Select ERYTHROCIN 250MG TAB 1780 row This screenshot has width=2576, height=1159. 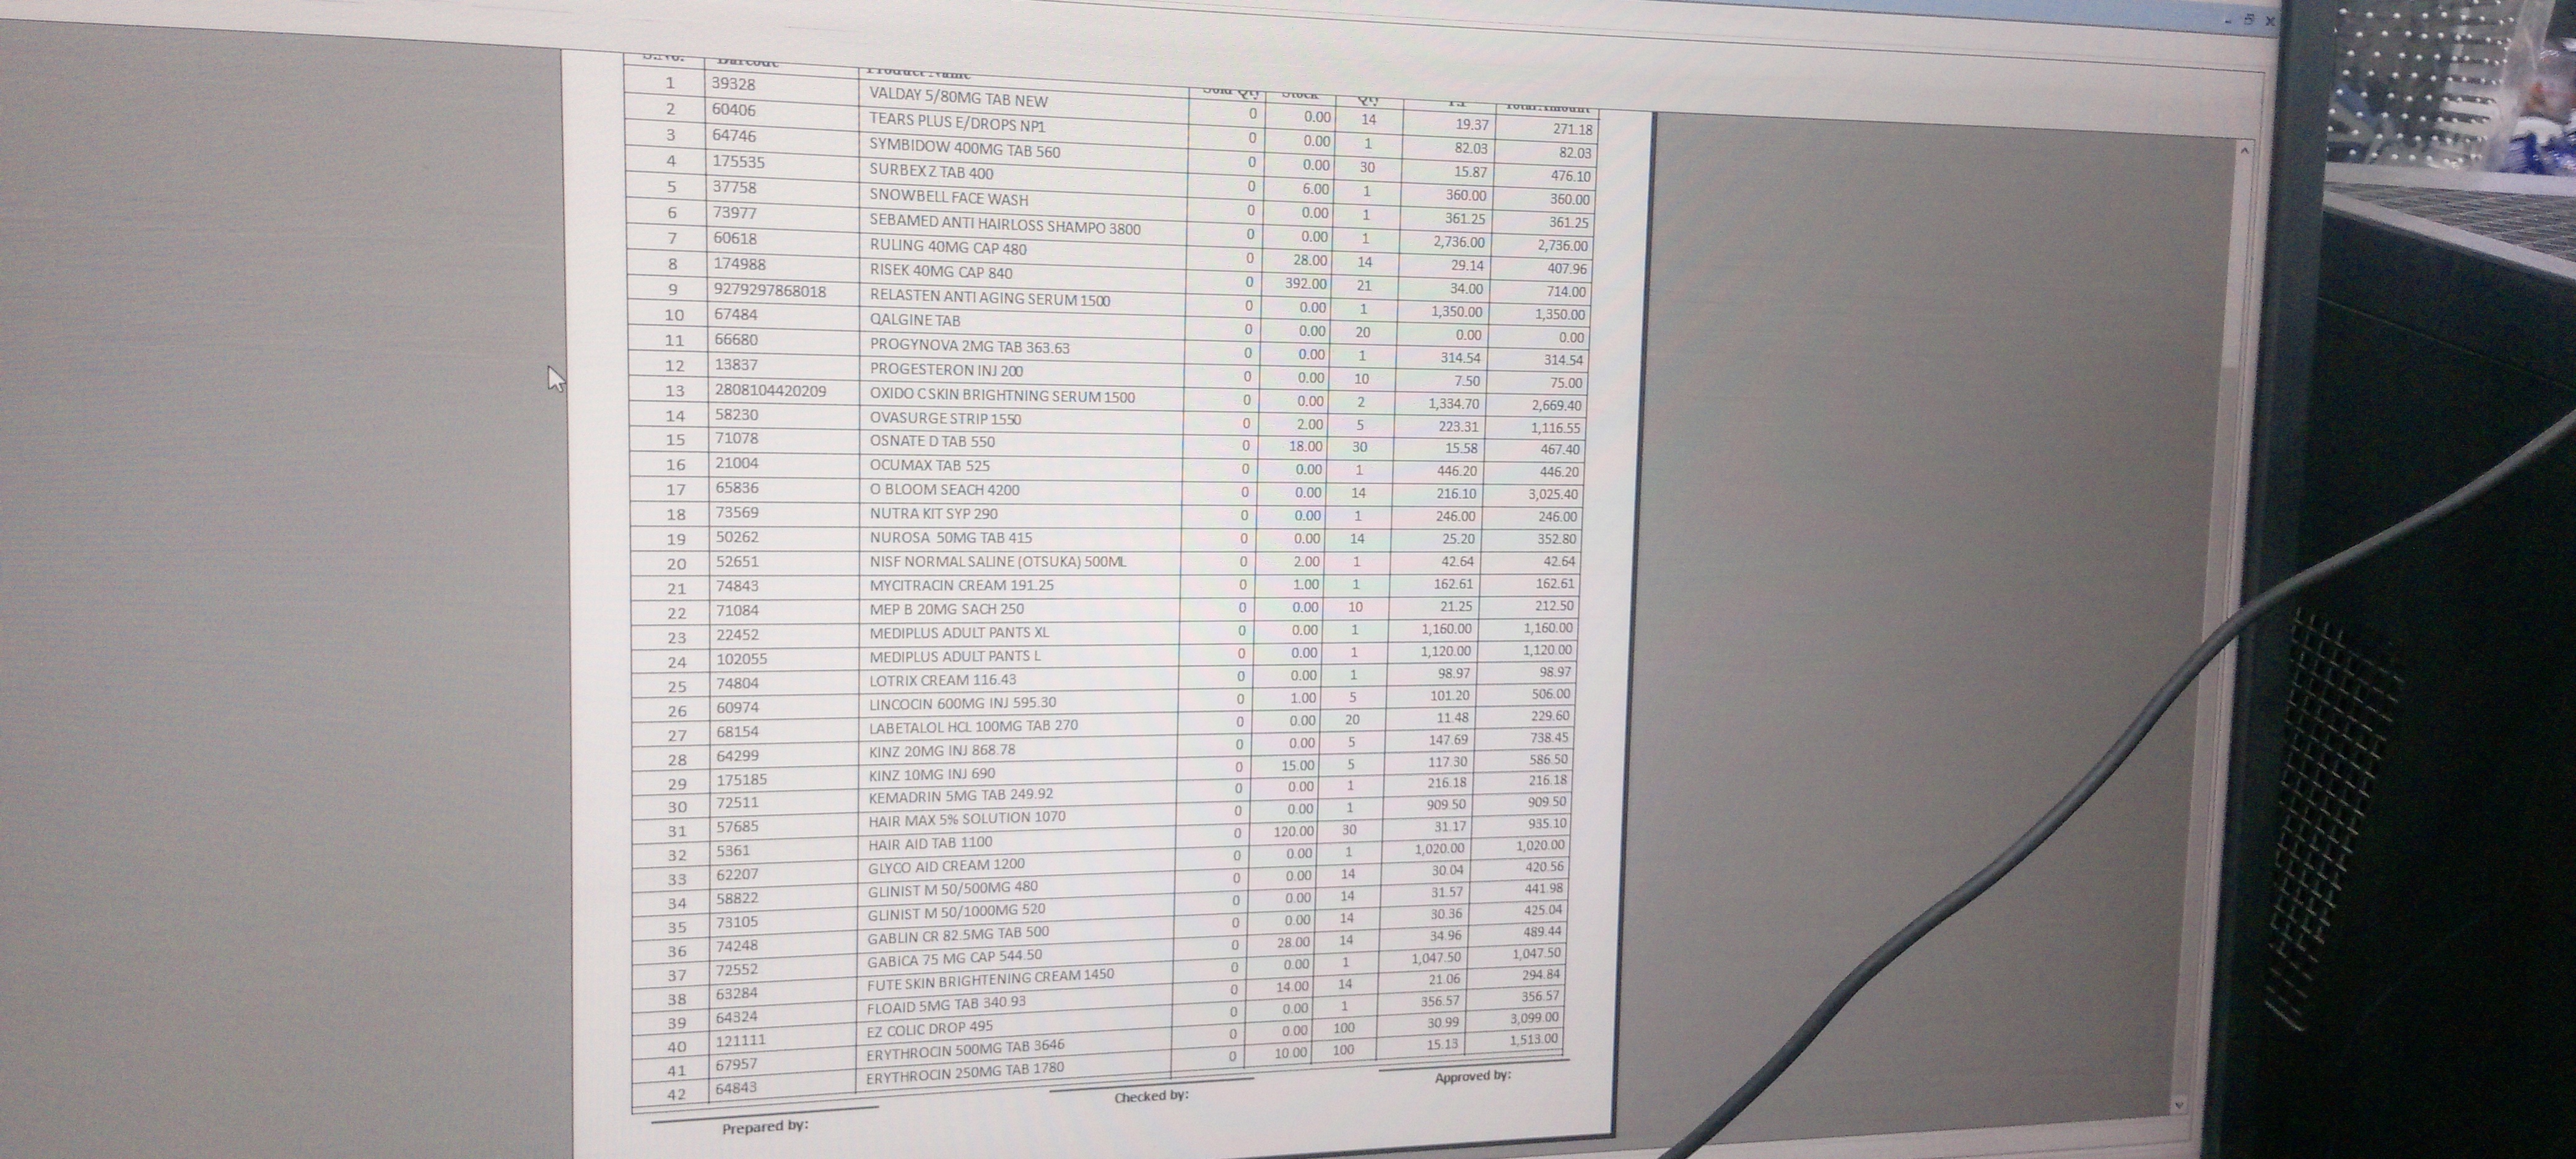(x=964, y=1069)
